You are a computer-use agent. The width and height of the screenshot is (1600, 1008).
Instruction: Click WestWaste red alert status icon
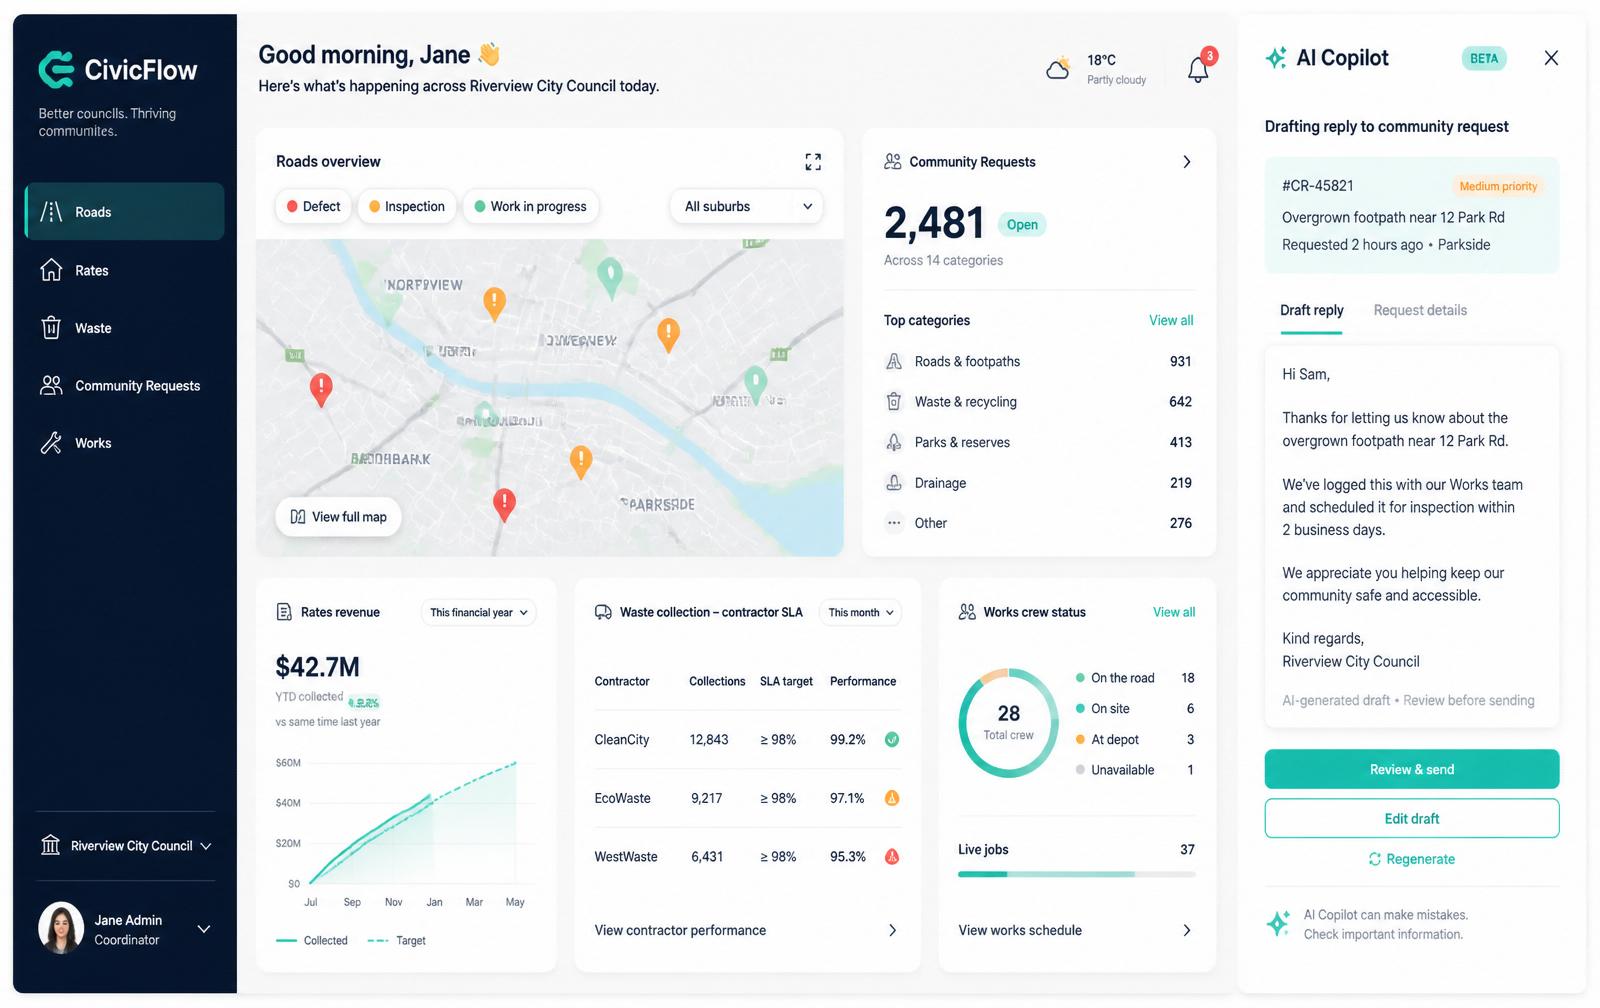click(x=892, y=857)
